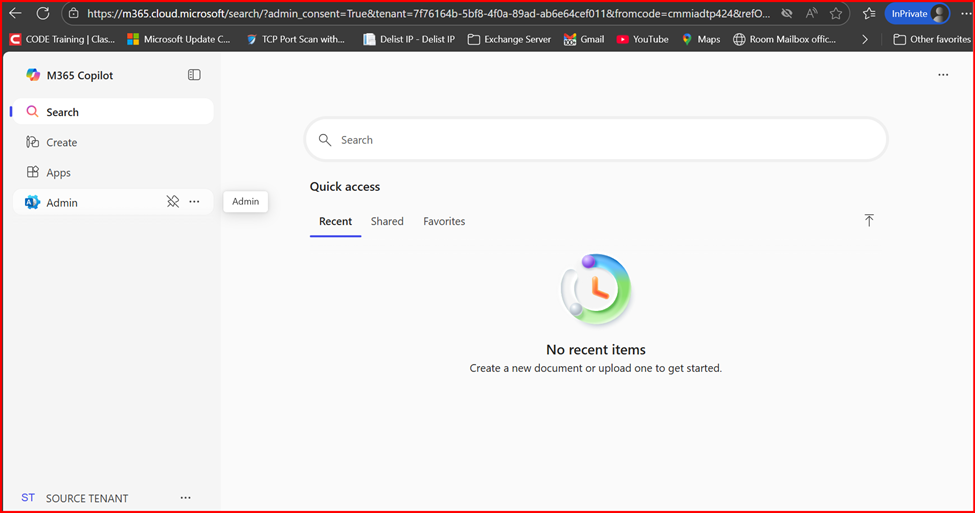Open Apps from the left sidebar
This screenshot has width=975, height=513.
coord(58,173)
